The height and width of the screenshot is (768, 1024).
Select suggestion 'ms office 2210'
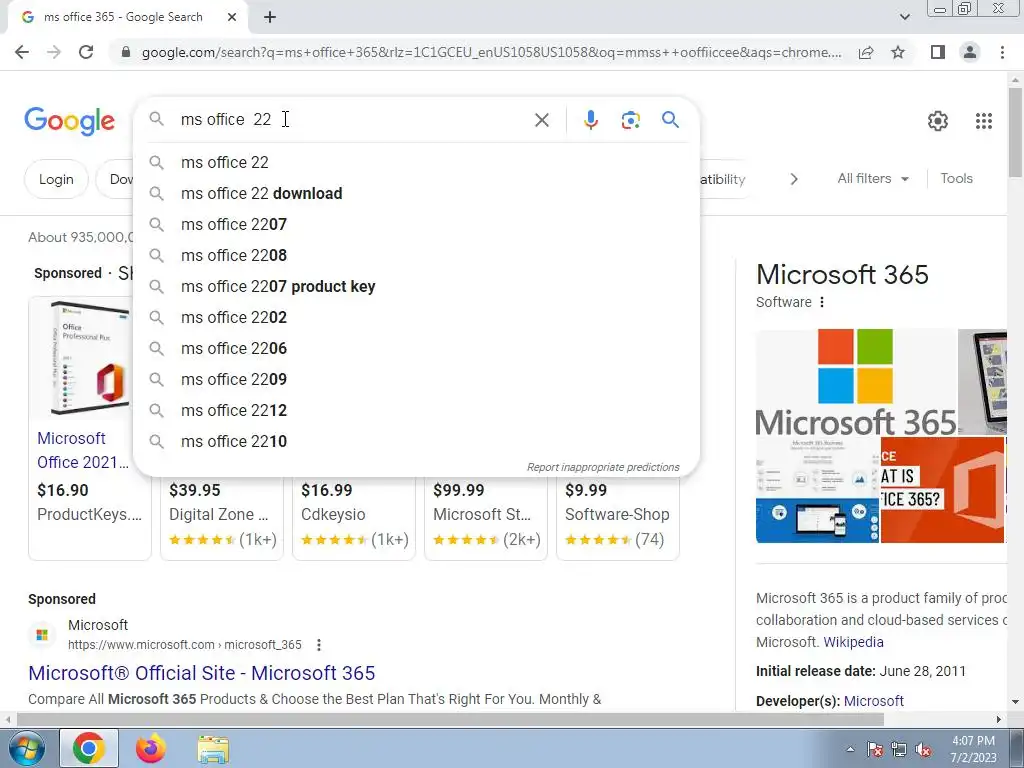click(x=416, y=441)
